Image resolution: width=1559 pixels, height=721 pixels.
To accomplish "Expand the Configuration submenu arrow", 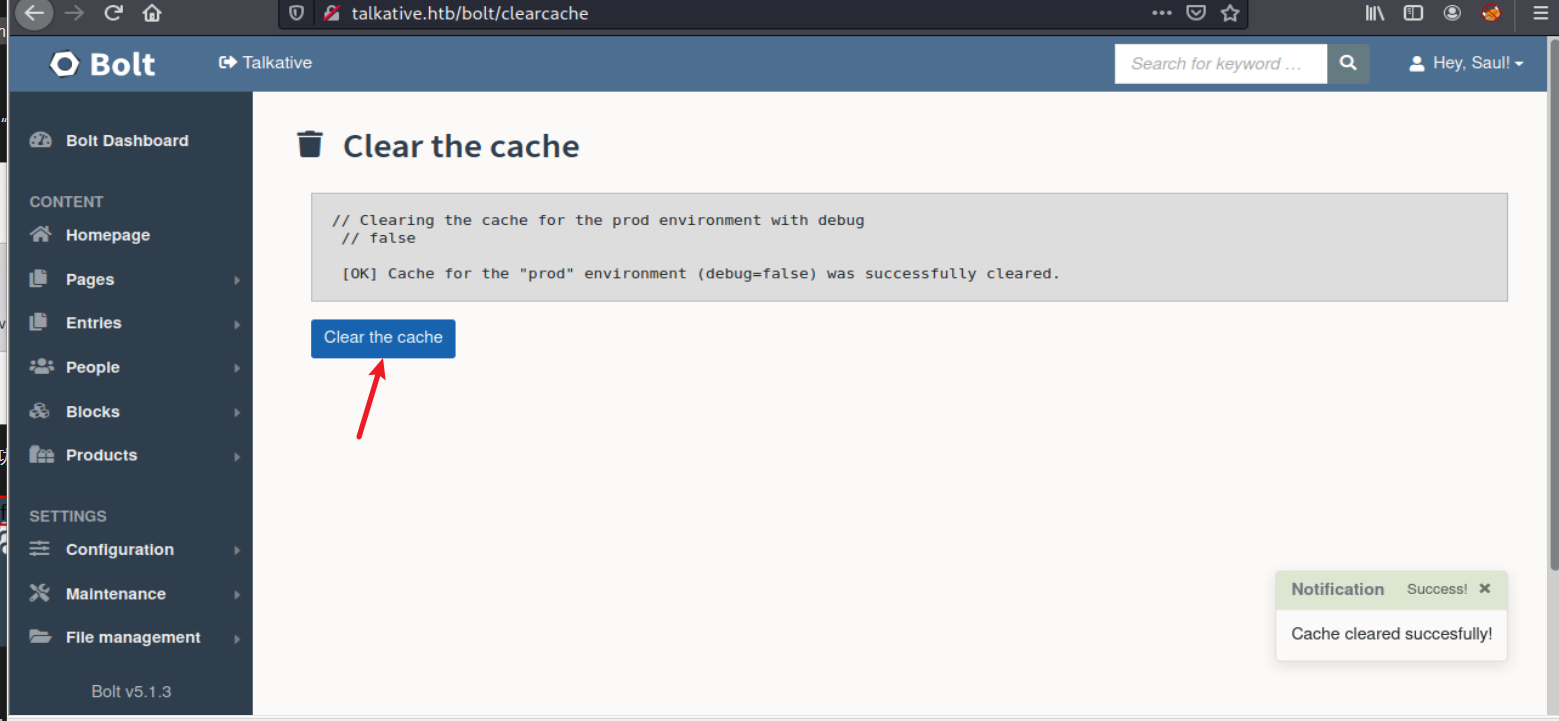I will tap(237, 550).
